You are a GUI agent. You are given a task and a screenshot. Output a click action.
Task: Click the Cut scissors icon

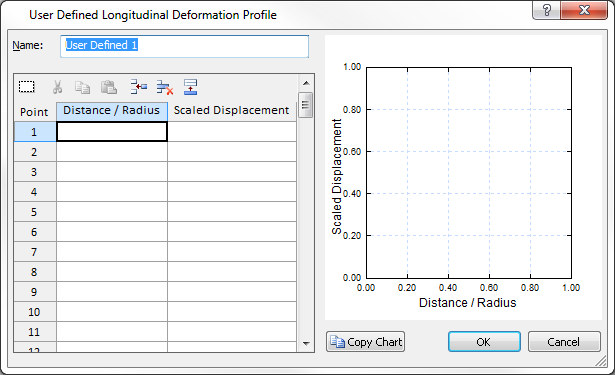click(x=57, y=87)
